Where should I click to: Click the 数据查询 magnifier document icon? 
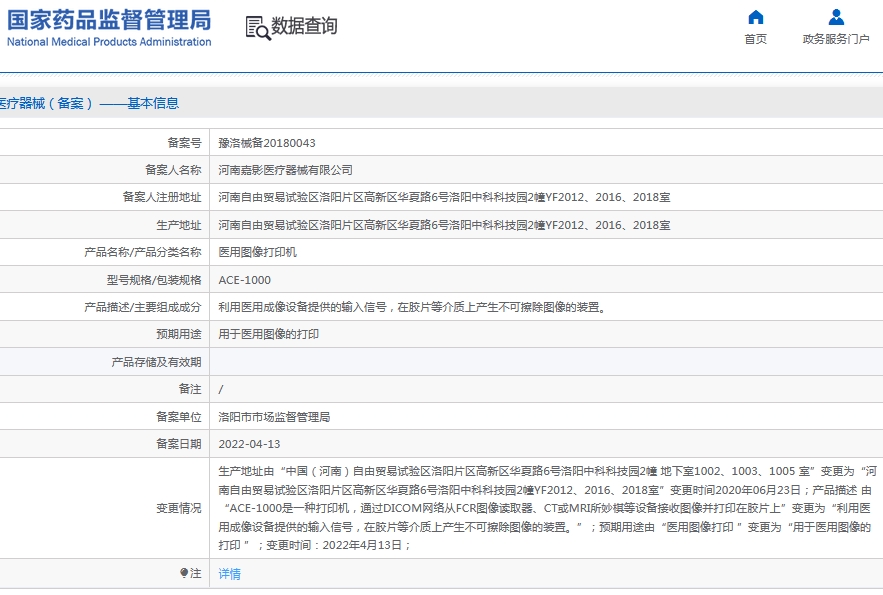[258, 28]
